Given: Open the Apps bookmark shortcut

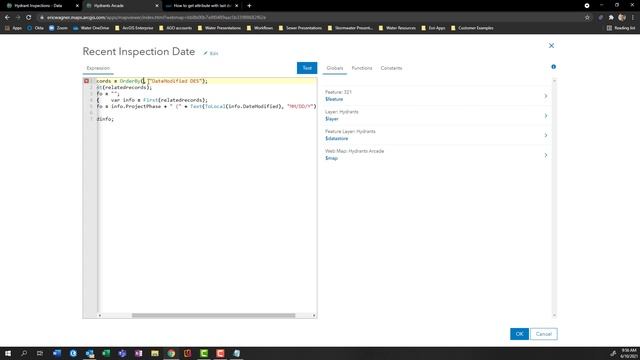Looking at the screenshot, I should tap(13, 28).
